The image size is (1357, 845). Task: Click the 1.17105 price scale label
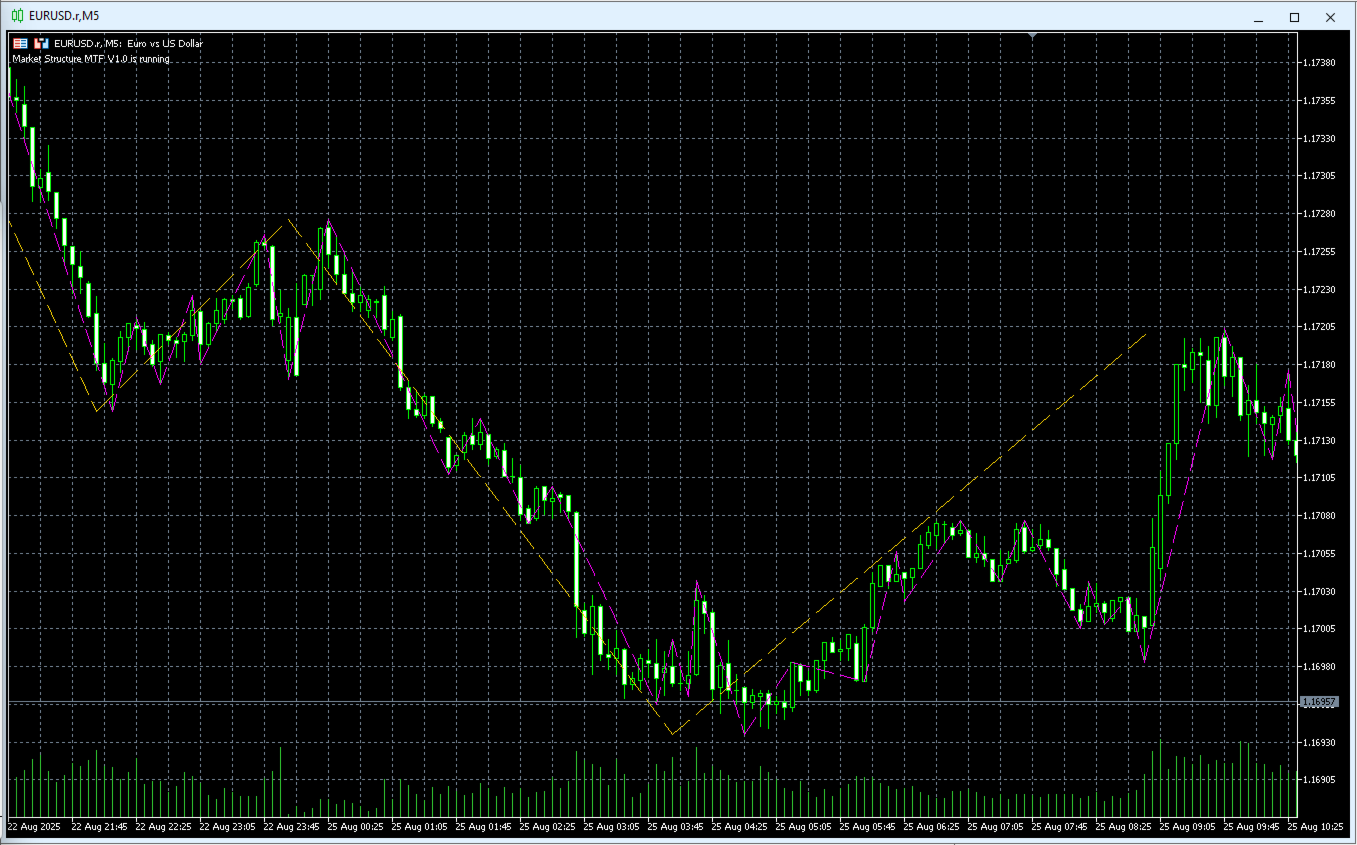[1320, 478]
